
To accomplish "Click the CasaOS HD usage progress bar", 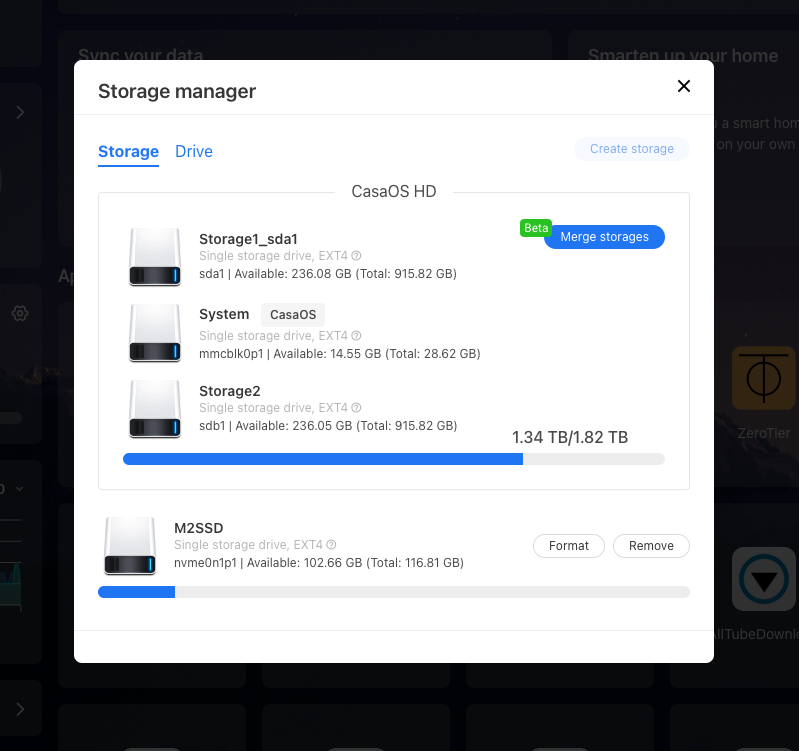I will click(394, 459).
